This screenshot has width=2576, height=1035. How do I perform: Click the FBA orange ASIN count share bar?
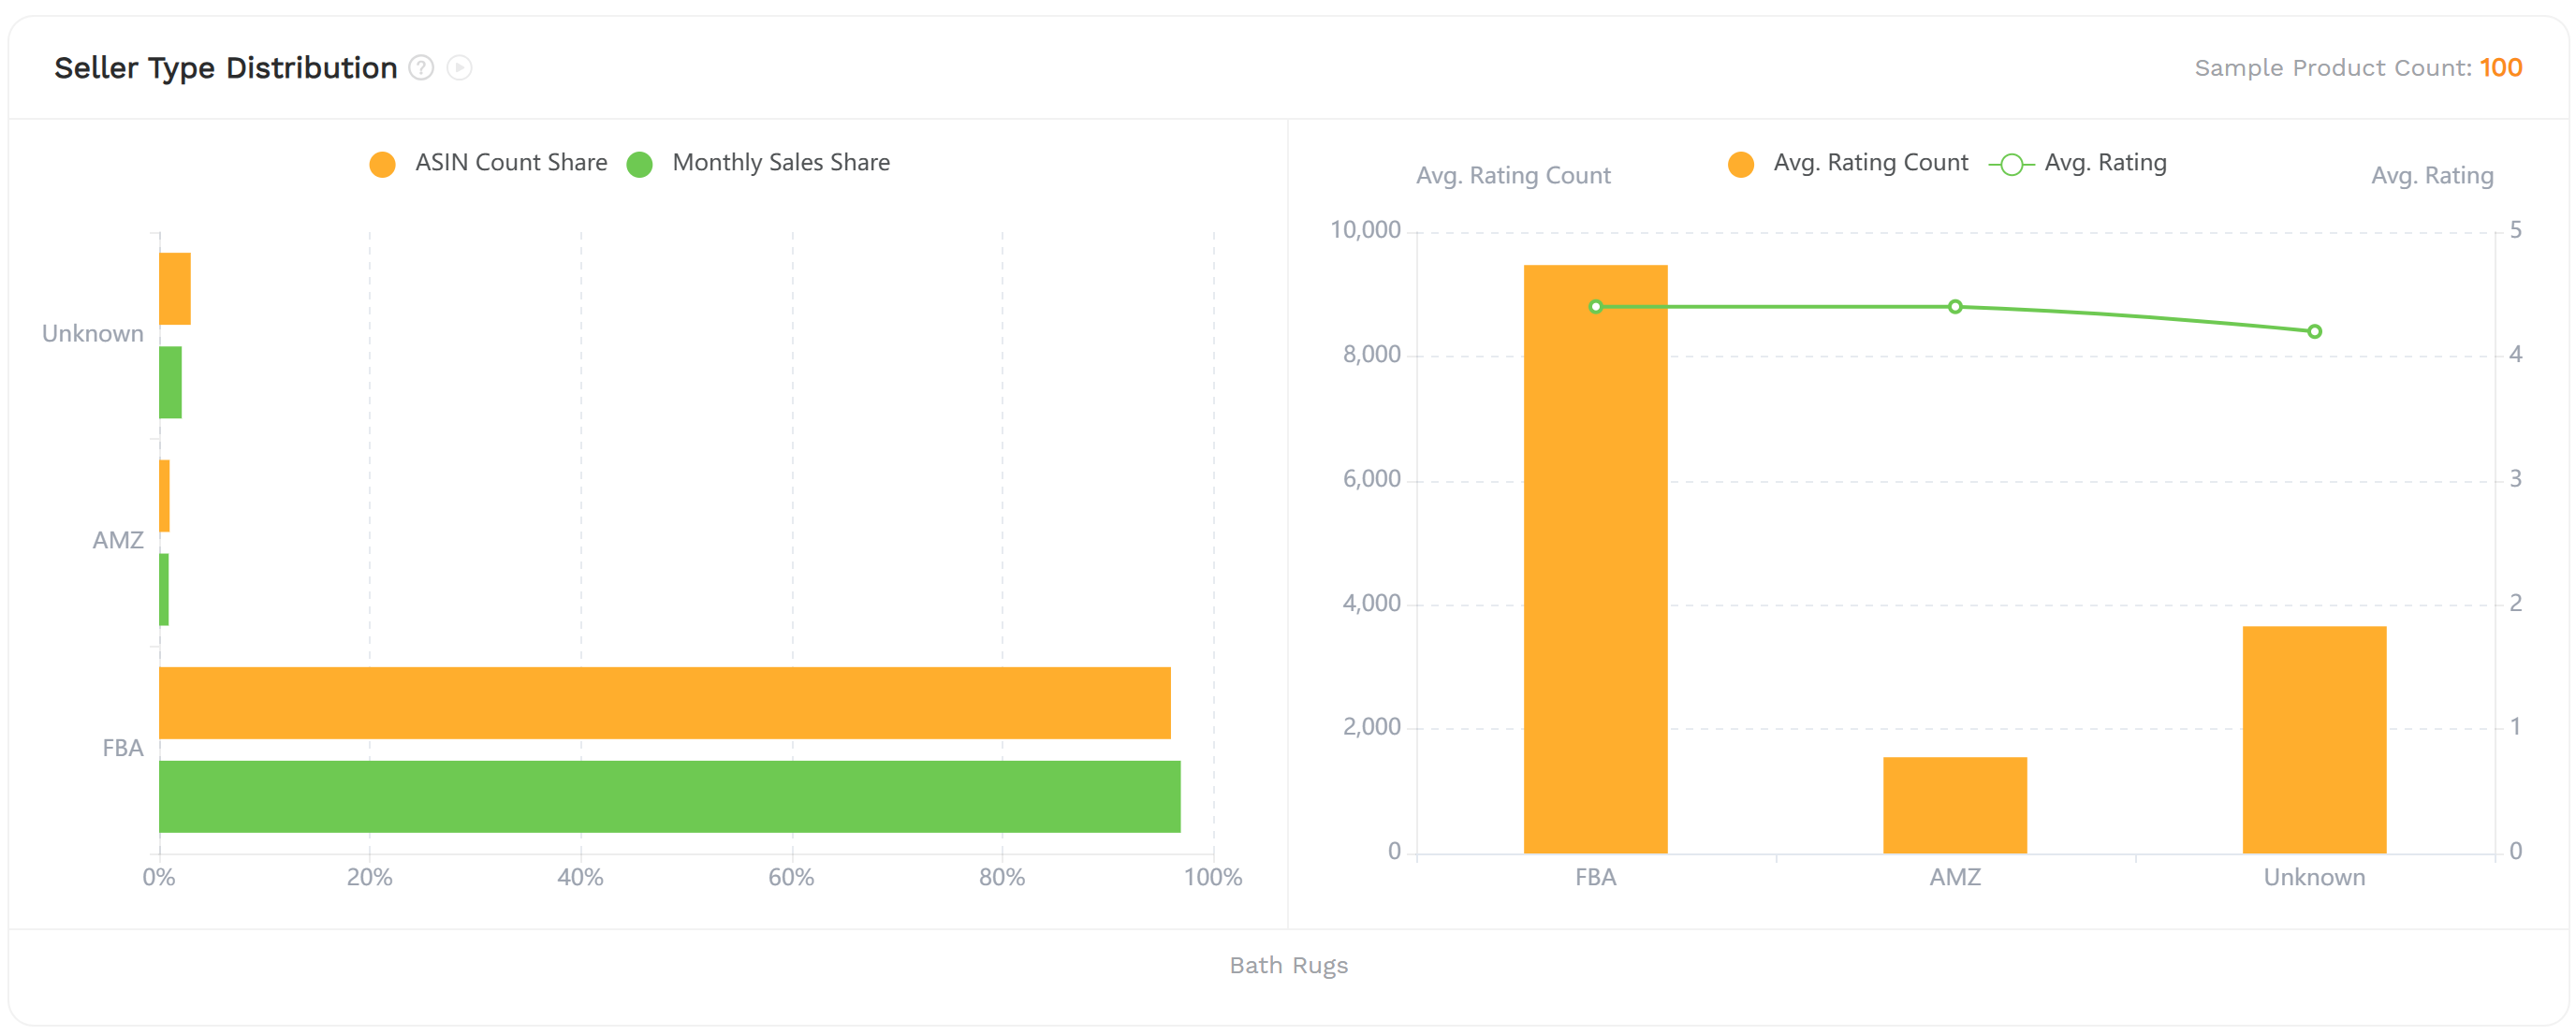665,703
